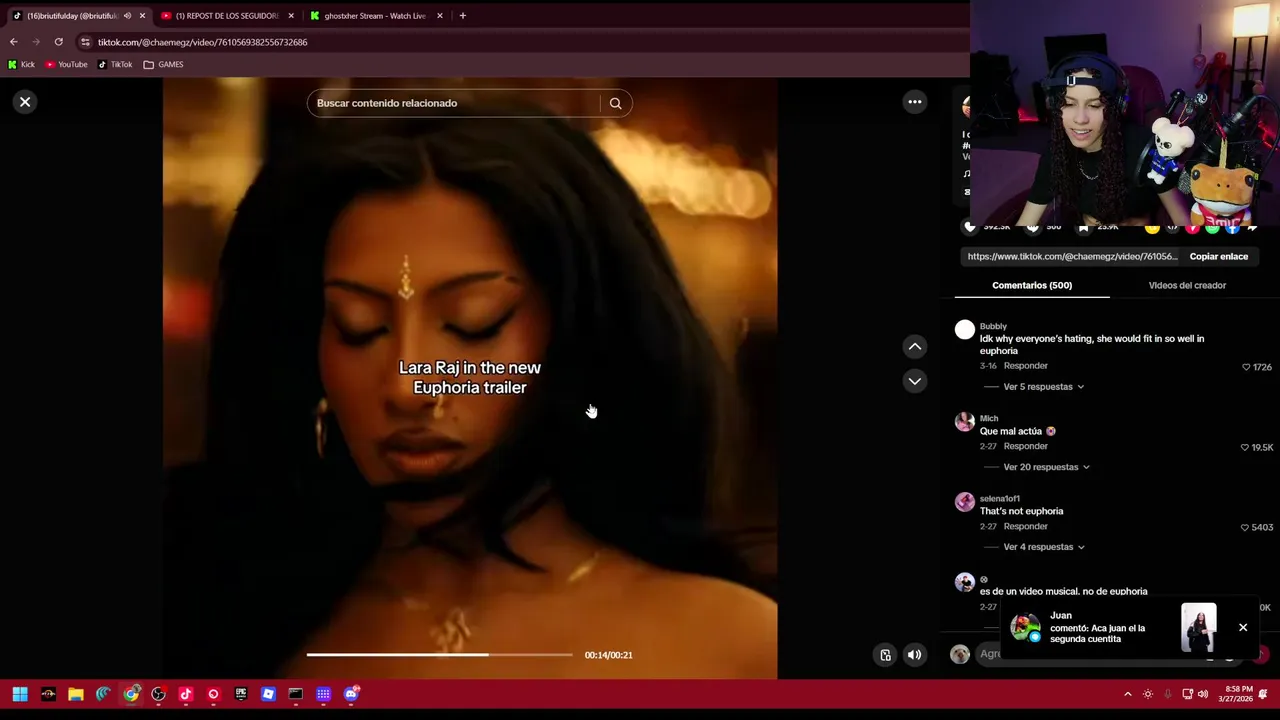Open Mich's profile avatar
This screenshot has height=720, width=1280.
[x=964, y=422]
